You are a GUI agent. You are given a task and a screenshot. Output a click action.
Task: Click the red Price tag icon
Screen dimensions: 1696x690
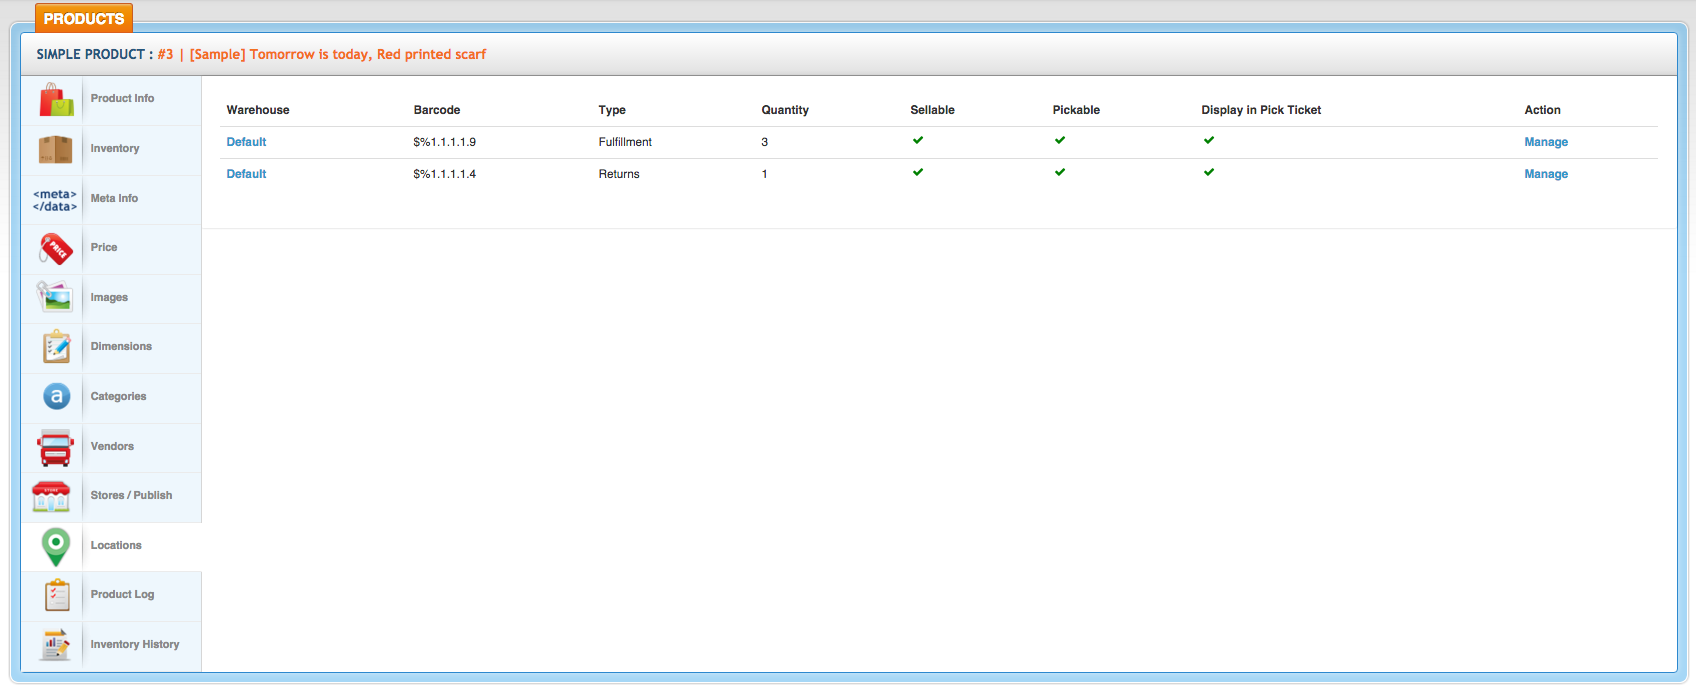[56, 249]
